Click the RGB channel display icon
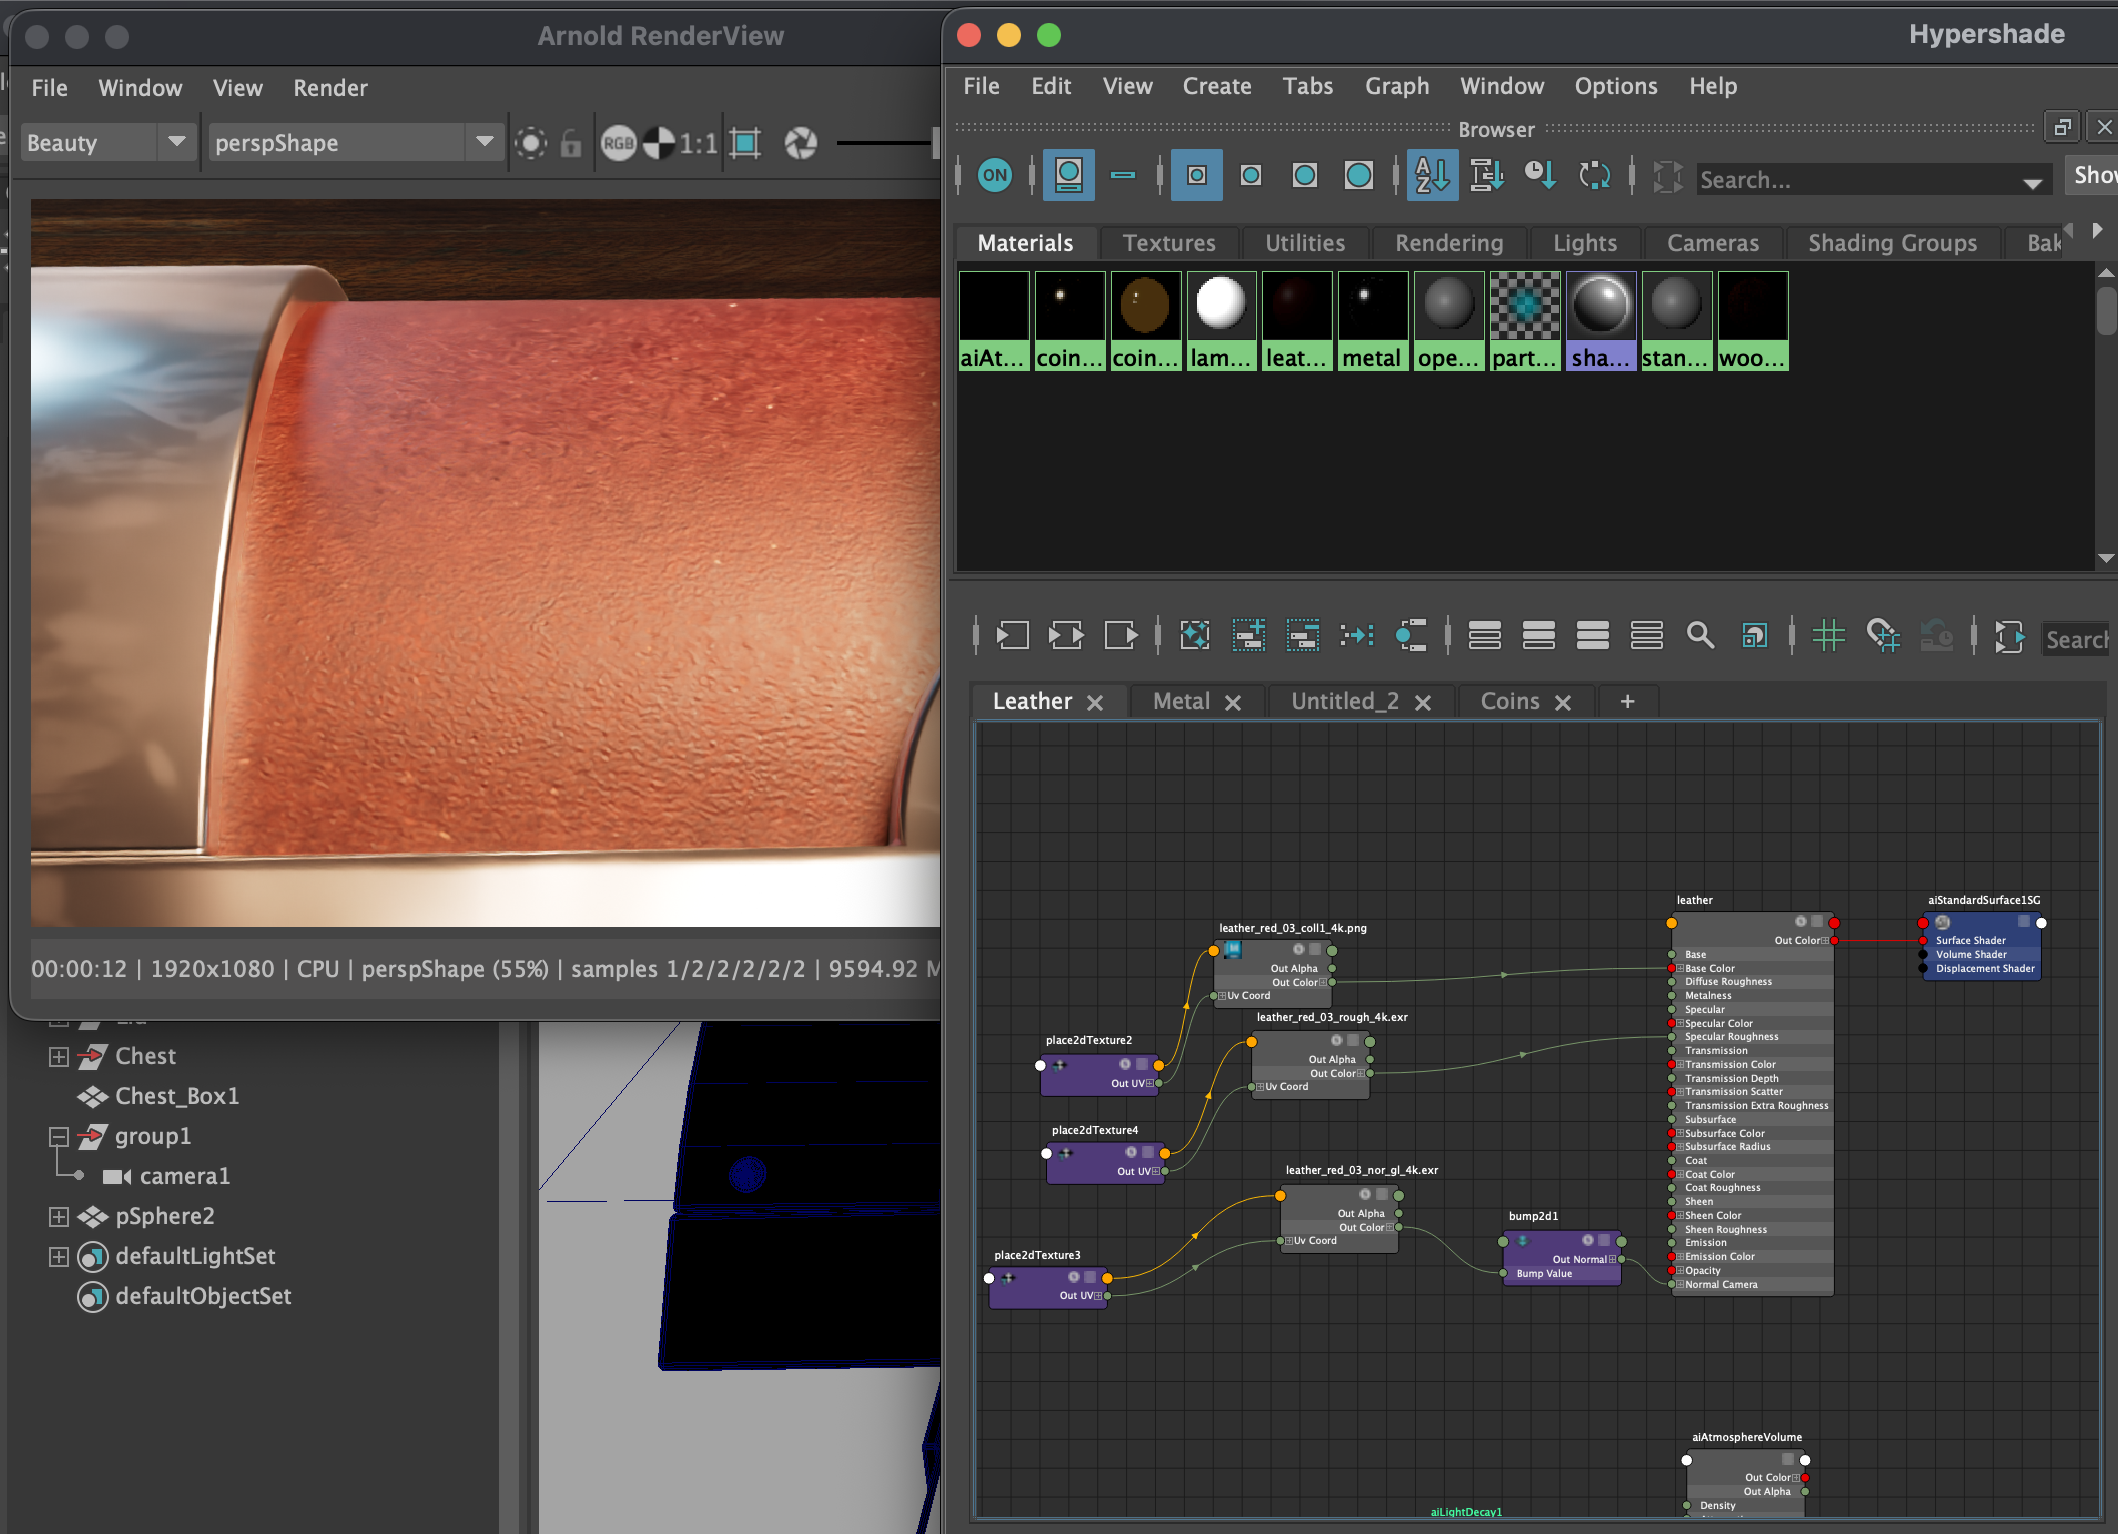Image resolution: width=2118 pixels, height=1534 pixels. coord(618,144)
